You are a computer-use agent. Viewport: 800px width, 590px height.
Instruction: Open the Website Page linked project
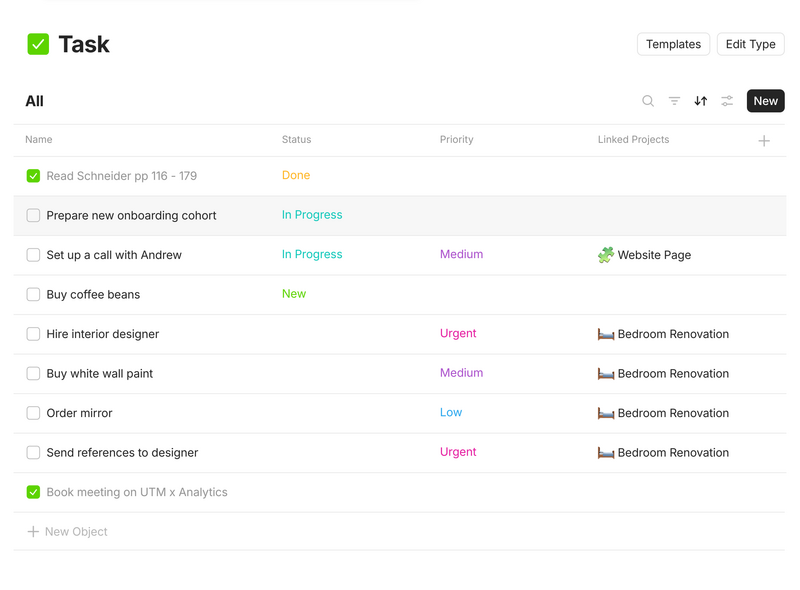click(654, 255)
